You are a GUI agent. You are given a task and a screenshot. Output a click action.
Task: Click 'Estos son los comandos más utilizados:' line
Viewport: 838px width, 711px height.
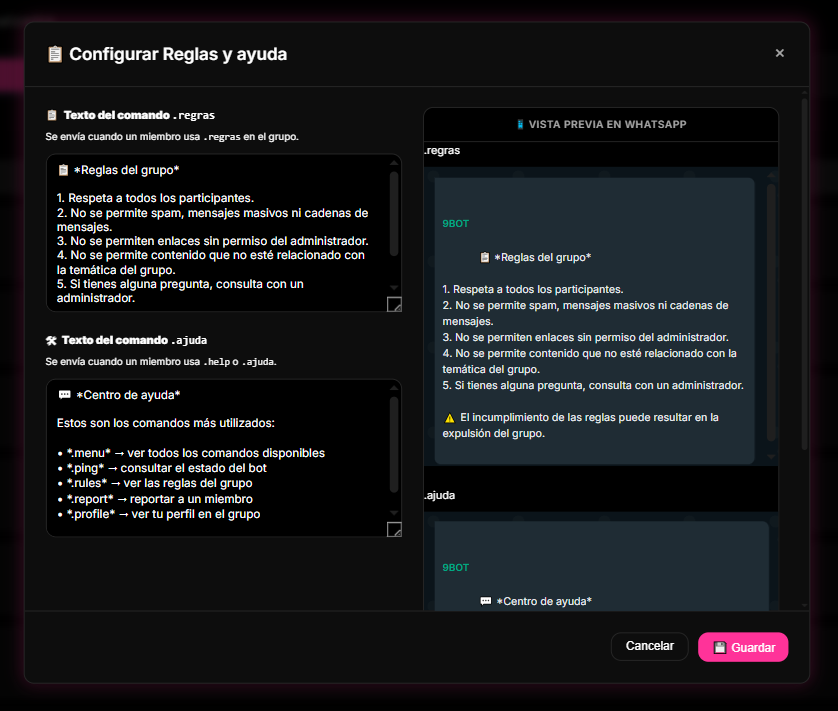pos(166,423)
